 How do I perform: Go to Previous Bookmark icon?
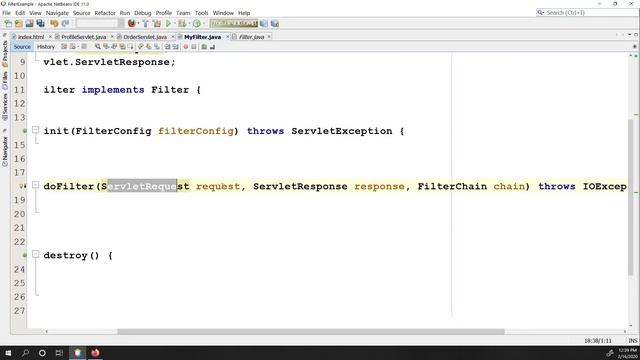[x=140, y=47]
